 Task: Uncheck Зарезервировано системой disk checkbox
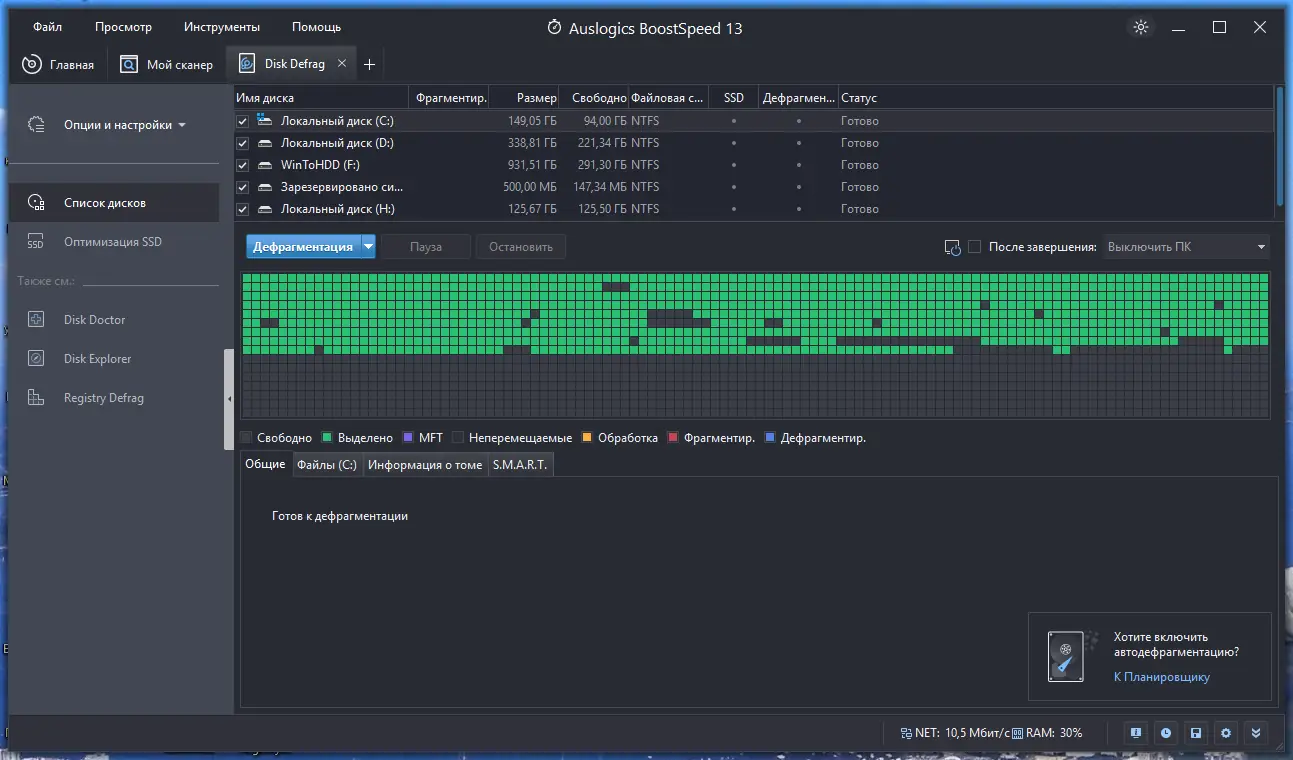(242, 187)
